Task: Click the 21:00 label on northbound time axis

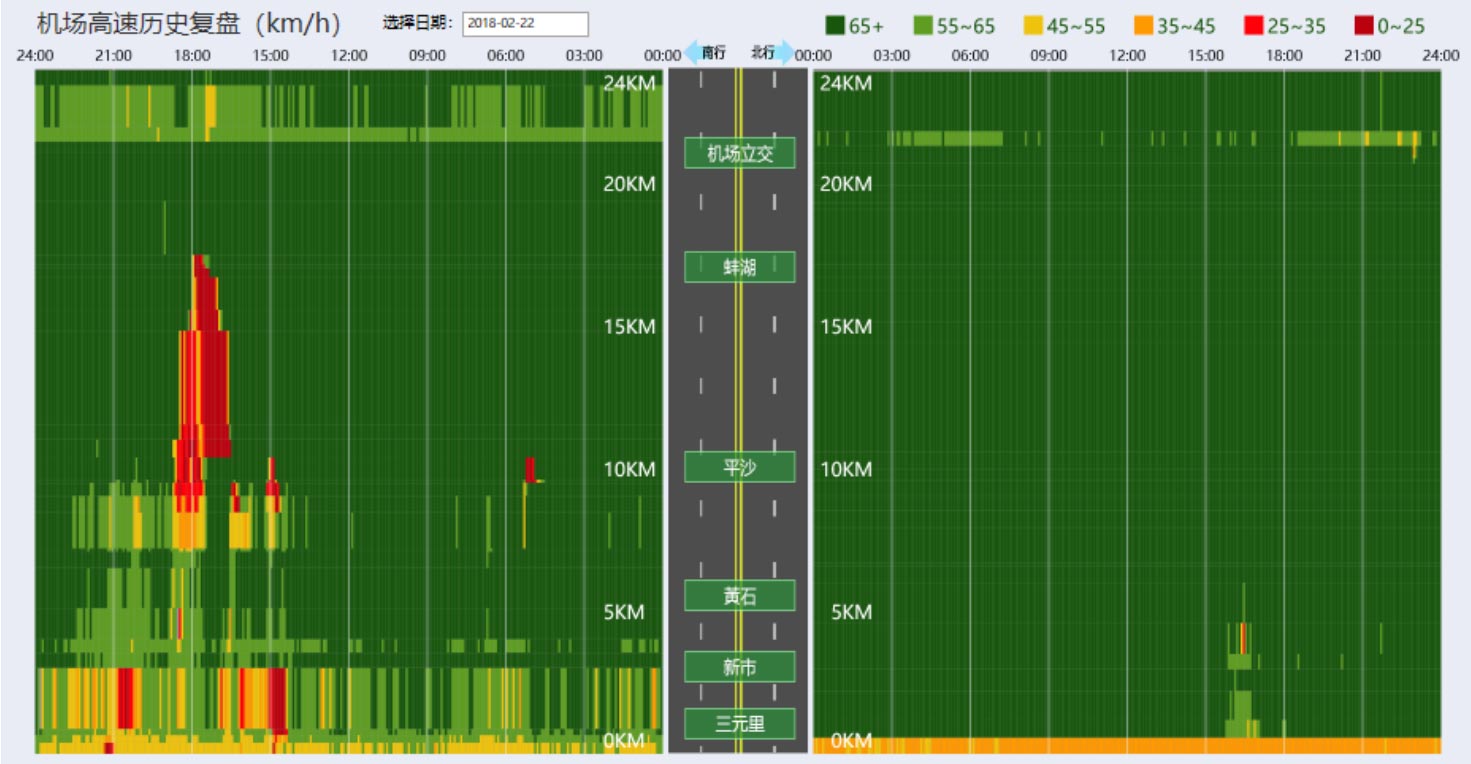Action: [1363, 56]
